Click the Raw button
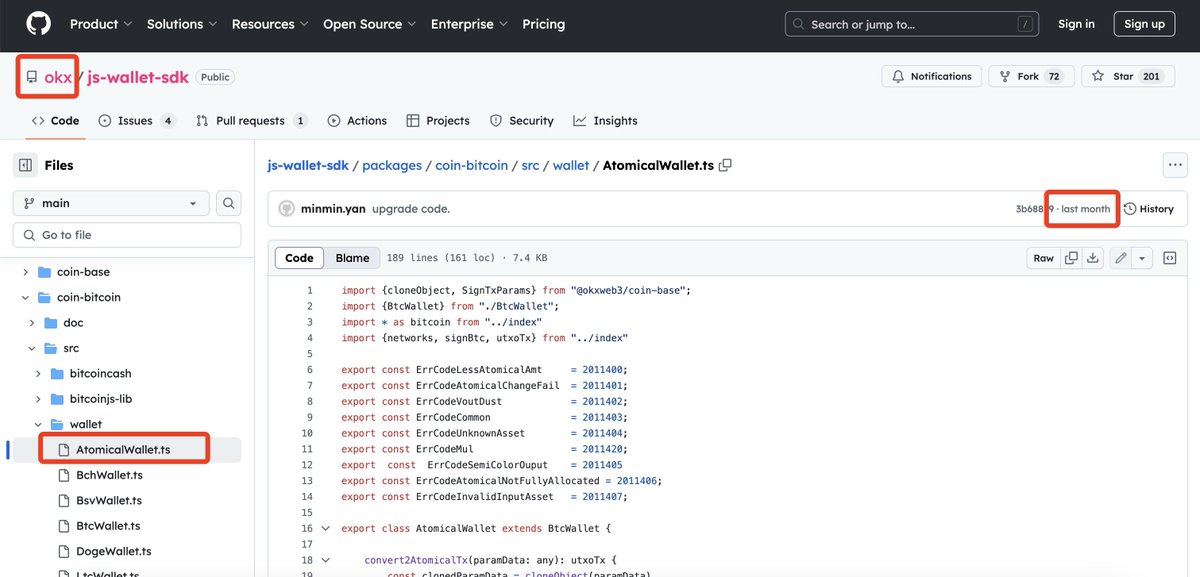Image resolution: width=1200 pixels, height=577 pixels. pyautogui.click(x=1043, y=258)
